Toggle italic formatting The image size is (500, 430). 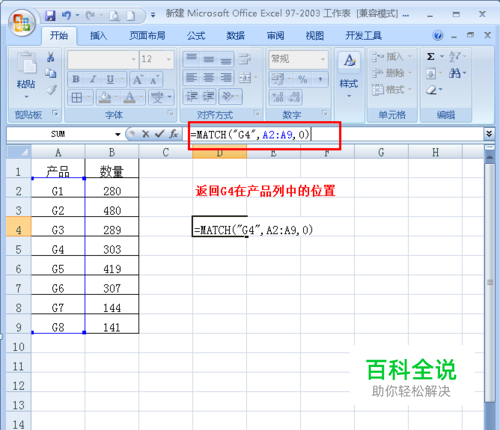pos(93,79)
